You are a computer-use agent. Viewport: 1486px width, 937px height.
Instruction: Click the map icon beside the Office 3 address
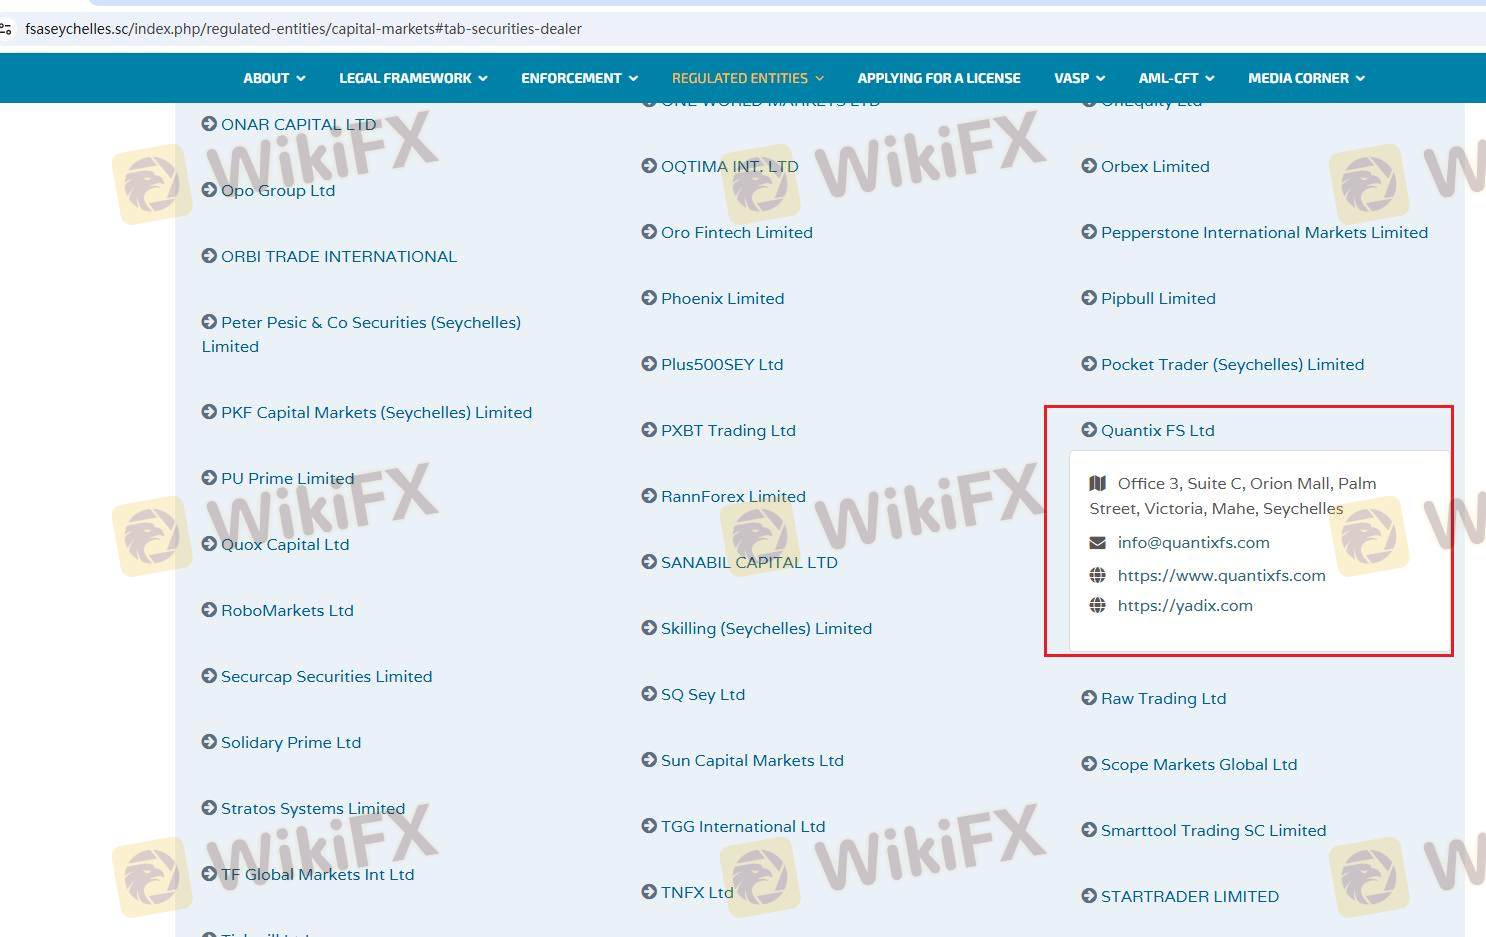click(1097, 484)
